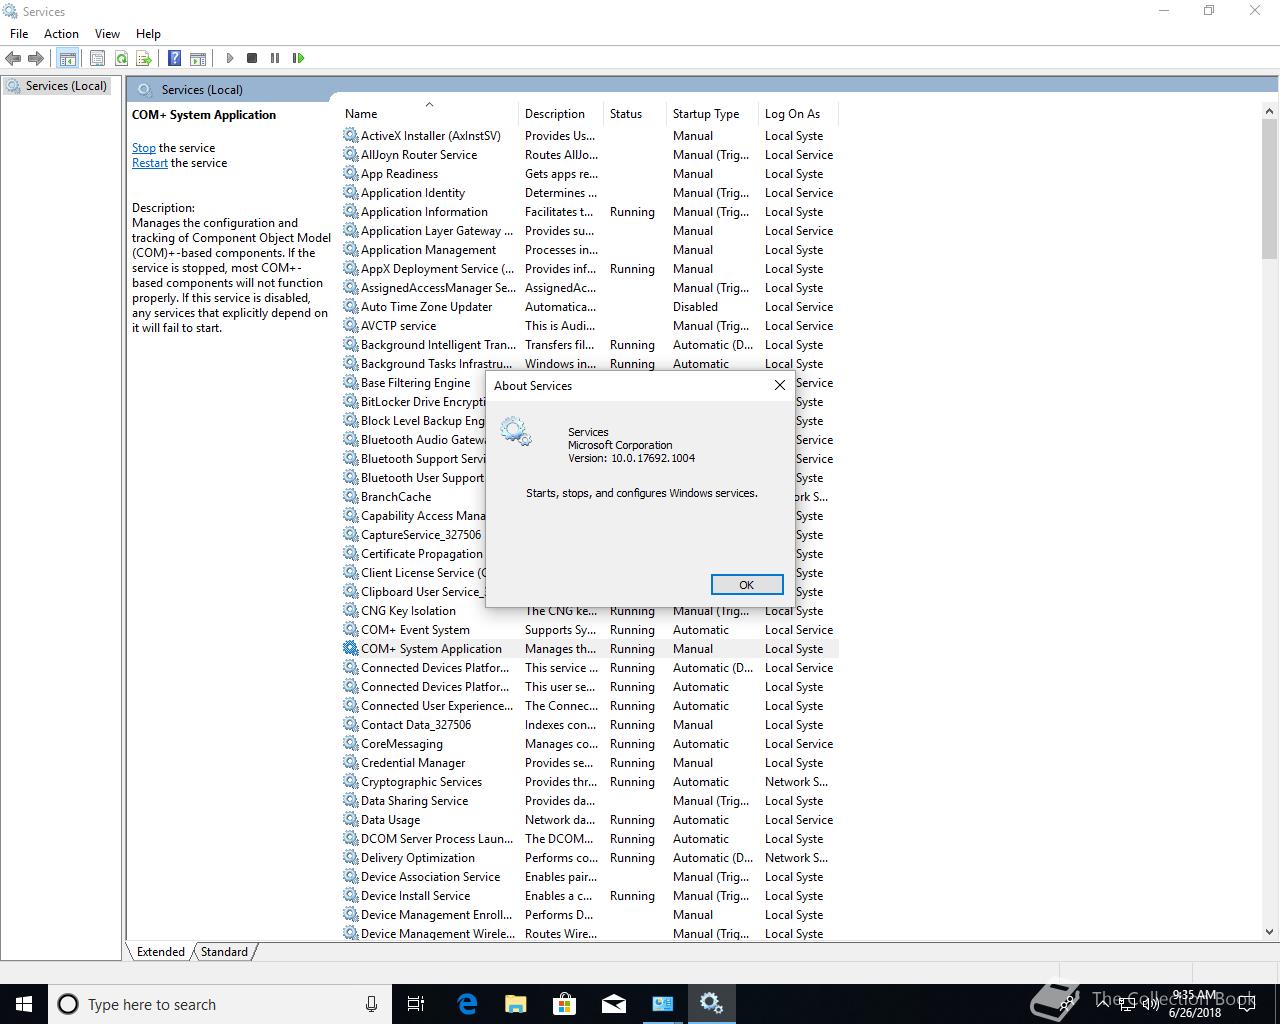Click the Forward arrow in the toolbar
Image resolution: width=1280 pixels, height=1024 pixels.
(36, 58)
